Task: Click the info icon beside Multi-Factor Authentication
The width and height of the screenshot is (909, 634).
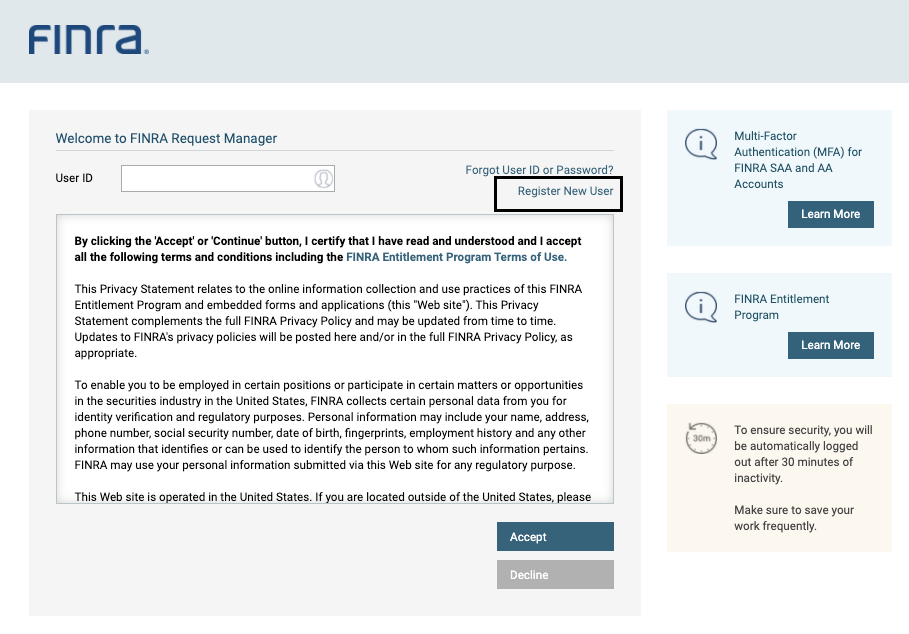Action: 700,144
